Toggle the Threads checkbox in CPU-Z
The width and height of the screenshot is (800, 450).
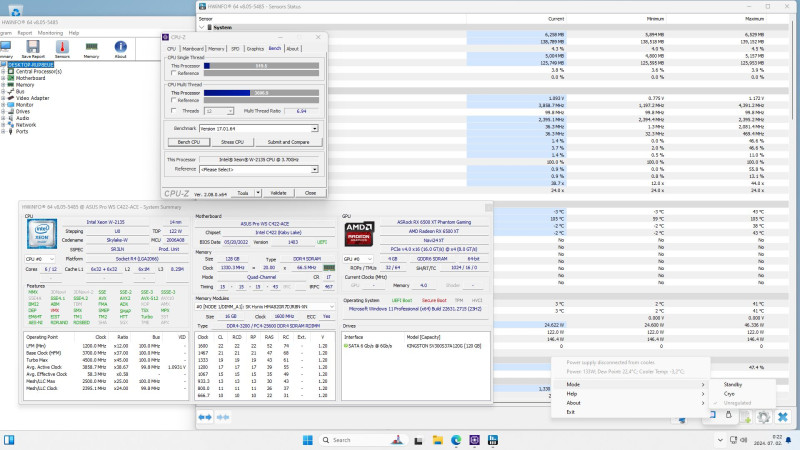173,111
